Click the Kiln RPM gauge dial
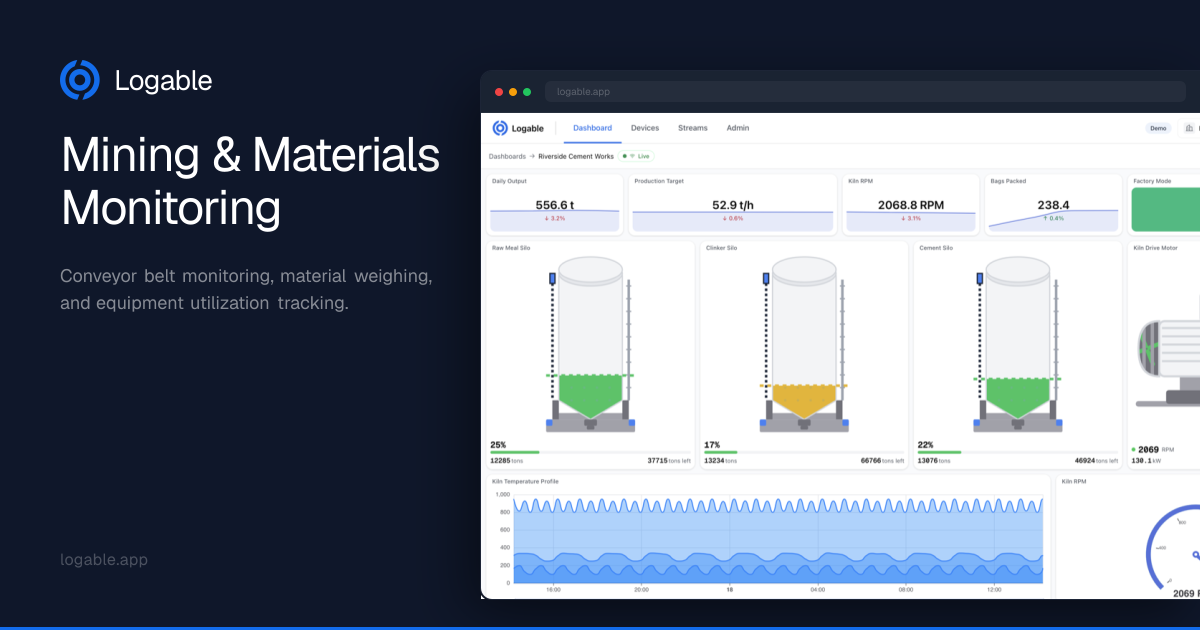This screenshot has height=630, width=1200. tap(1174, 548)
